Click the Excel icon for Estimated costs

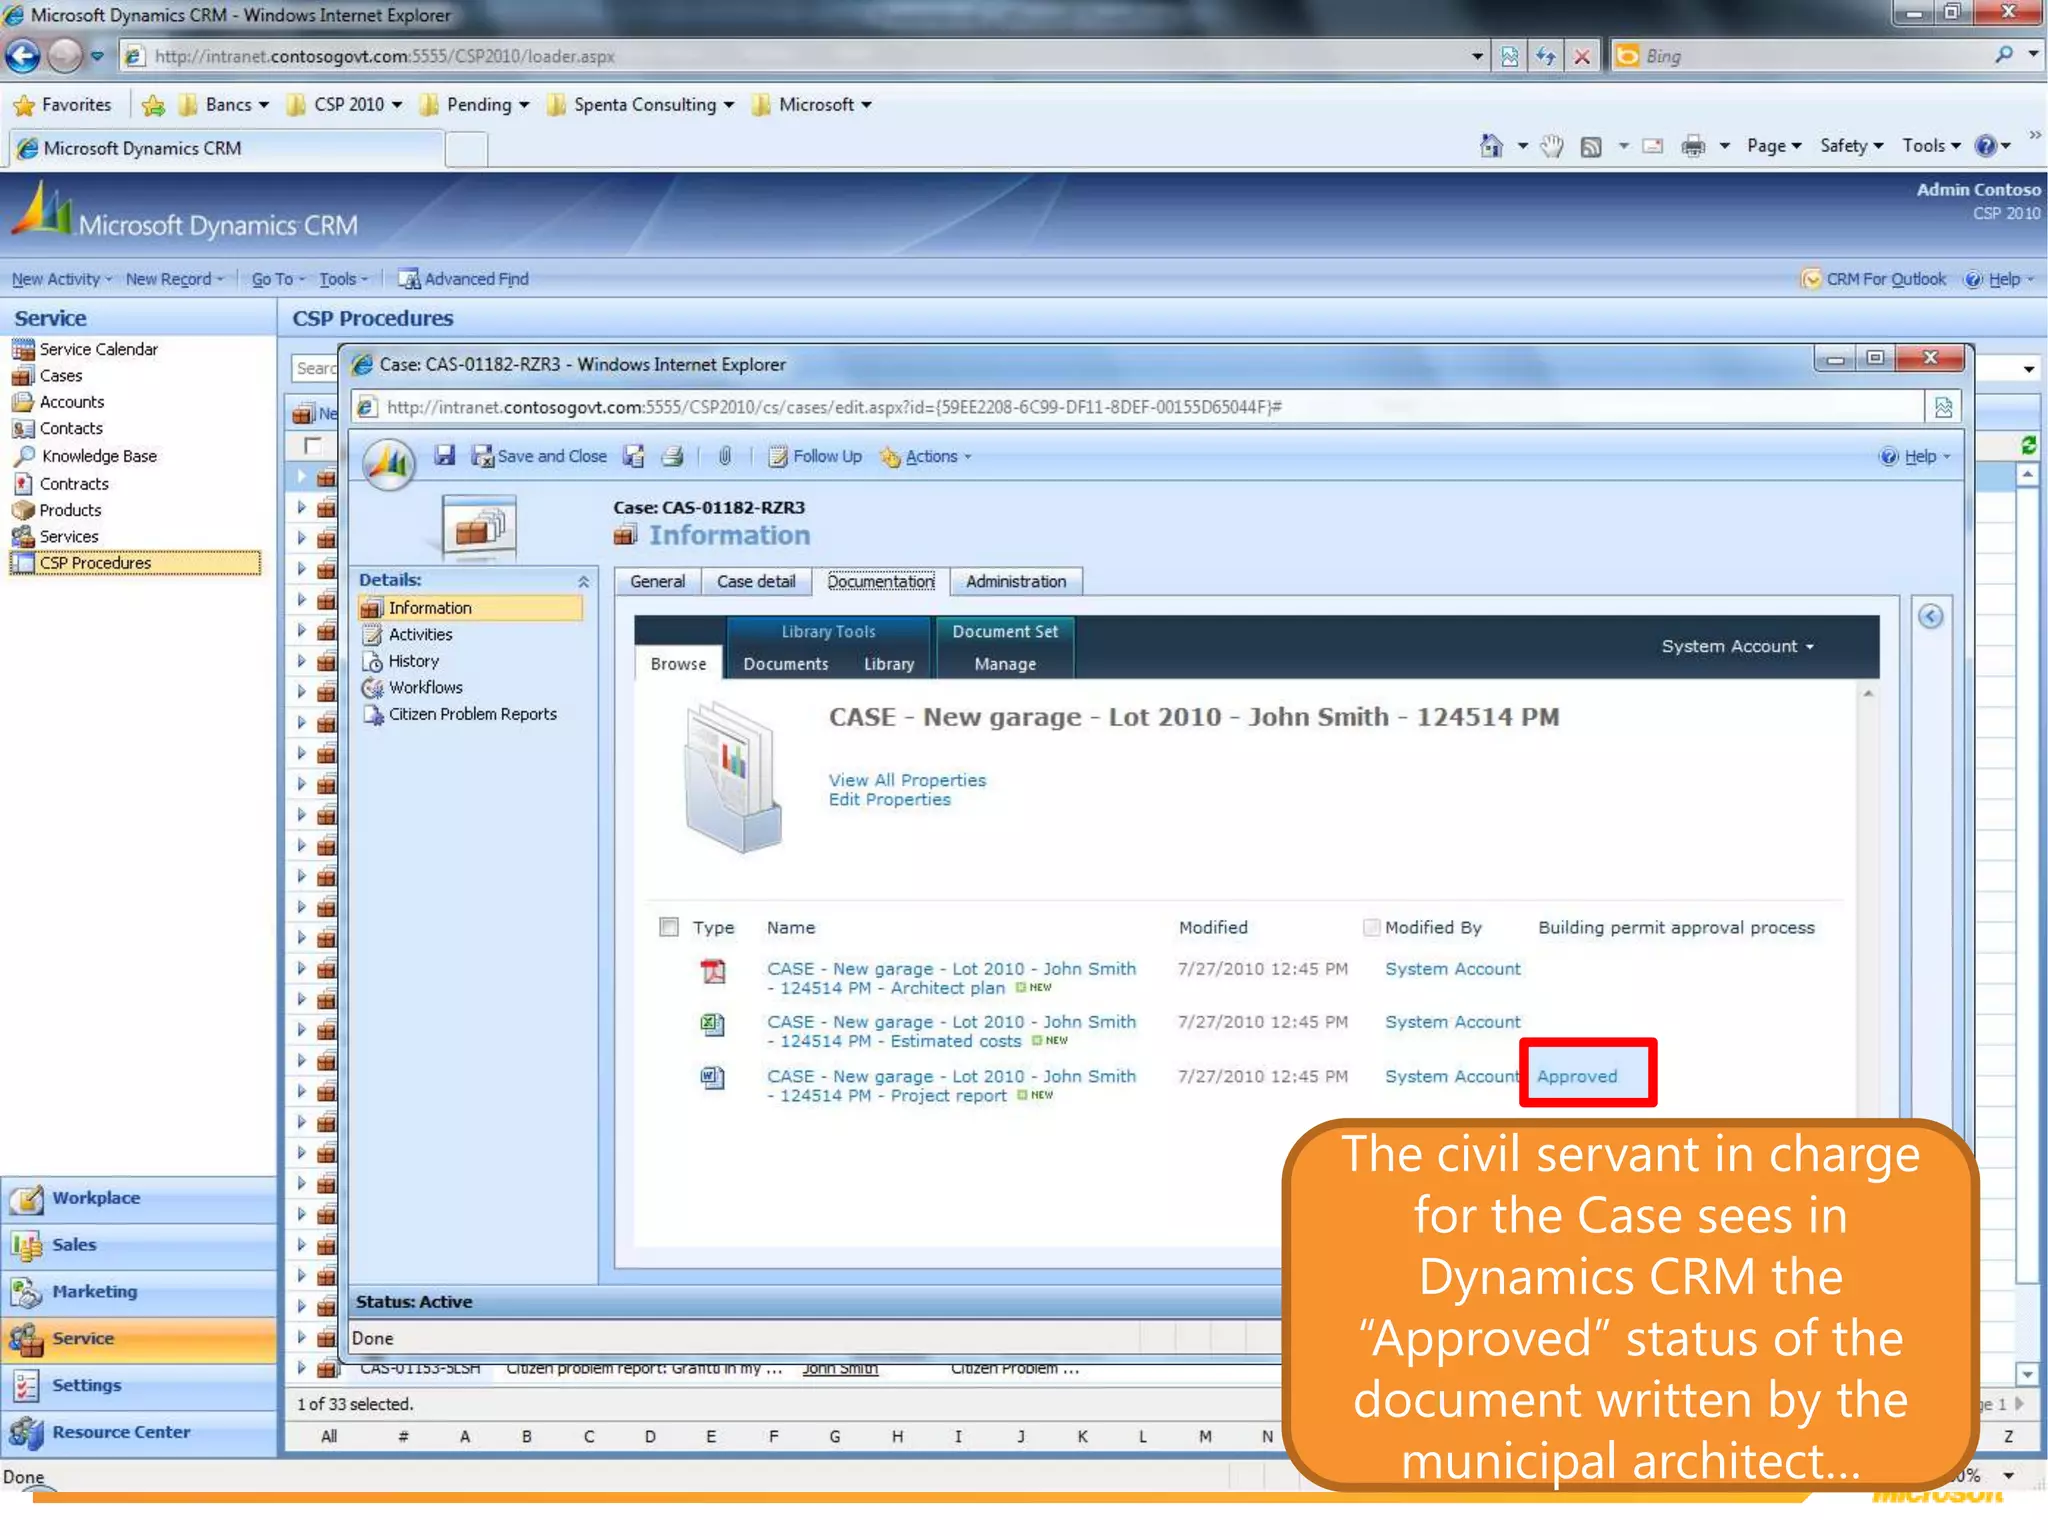[712, 1023]
